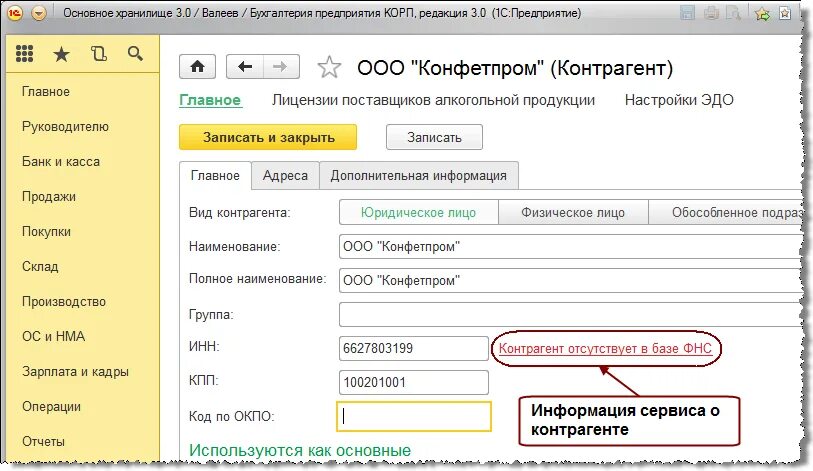Open Операции section in sidebar
Viewport: 813px width, 471px height.
pyautogui.click(x=51, y=407)
